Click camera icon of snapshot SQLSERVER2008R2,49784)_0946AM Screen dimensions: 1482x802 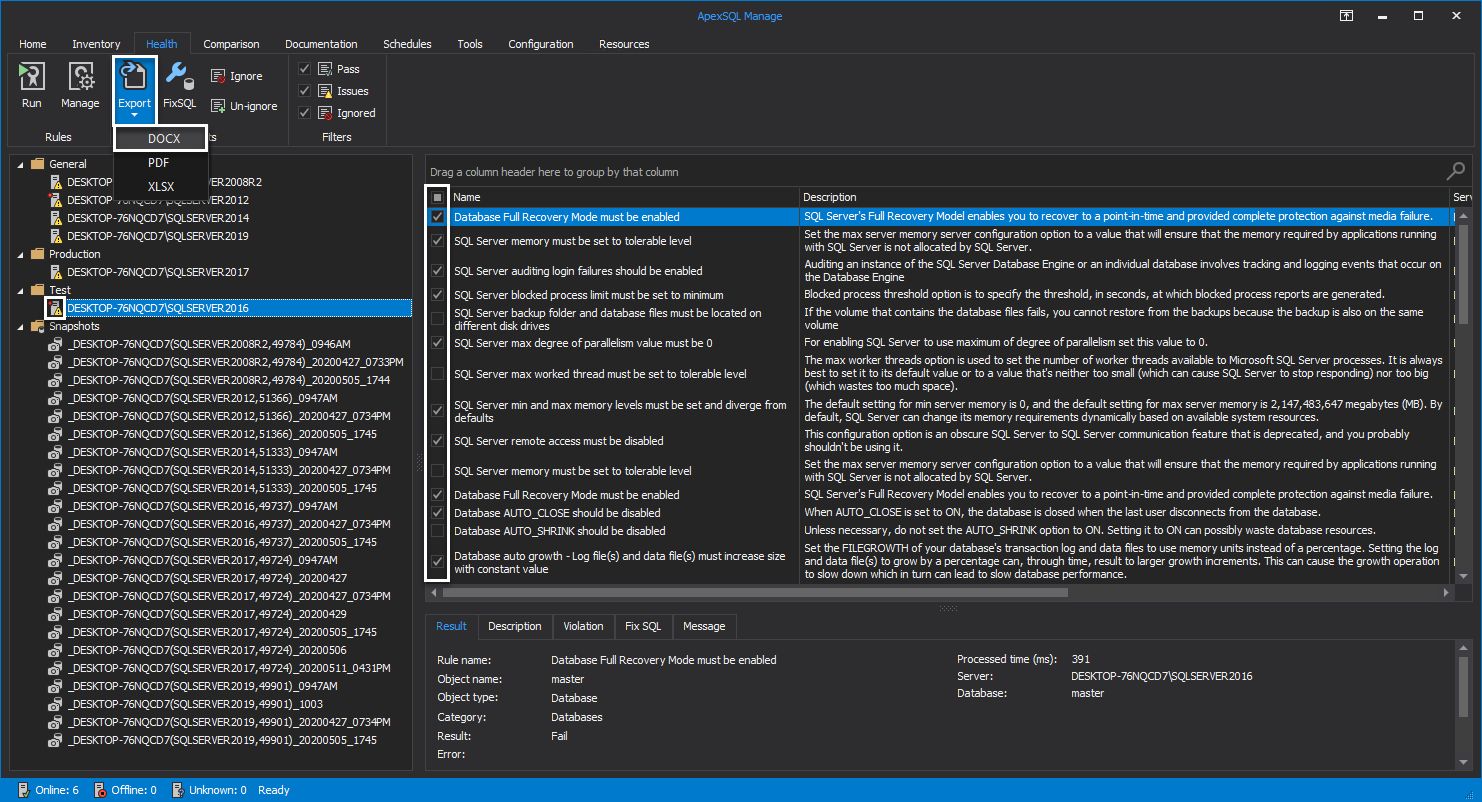56,344
